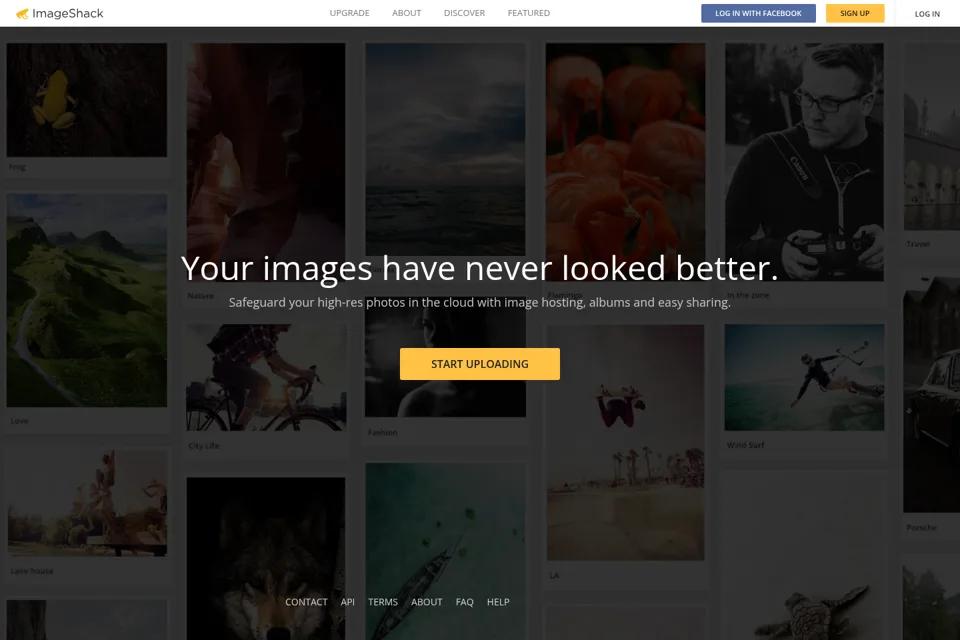
Task: Open the green hills Love photo
Action: coord(86,300)
